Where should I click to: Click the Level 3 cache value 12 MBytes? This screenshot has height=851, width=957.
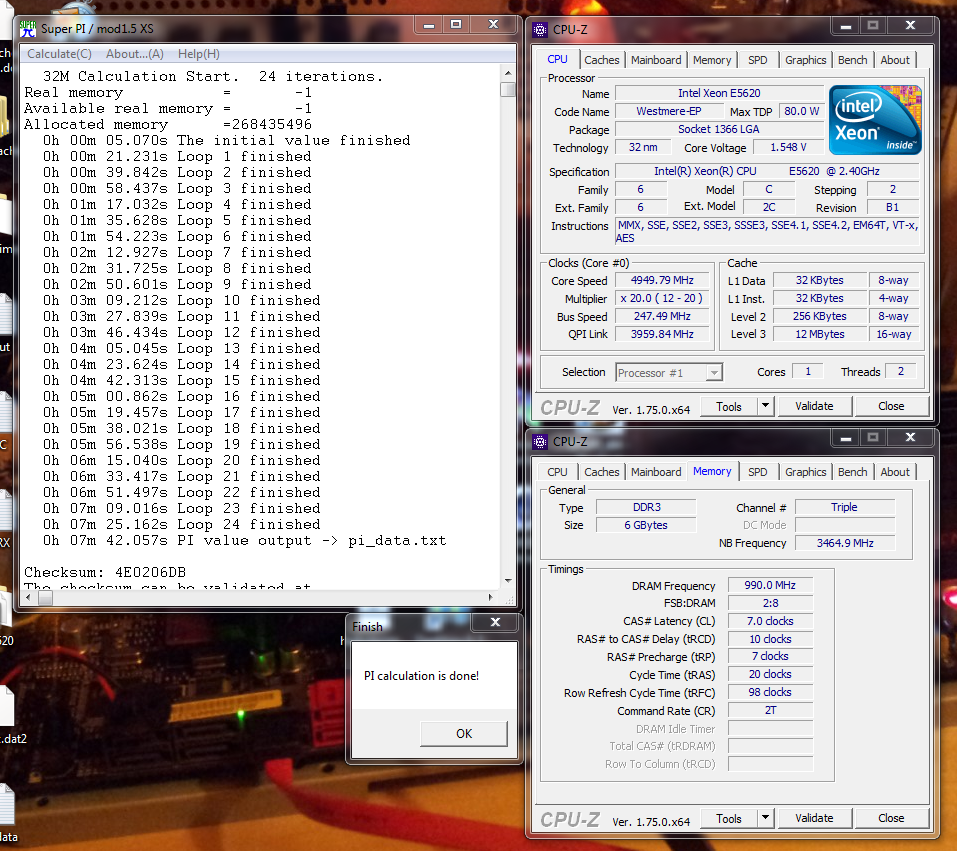820,334
